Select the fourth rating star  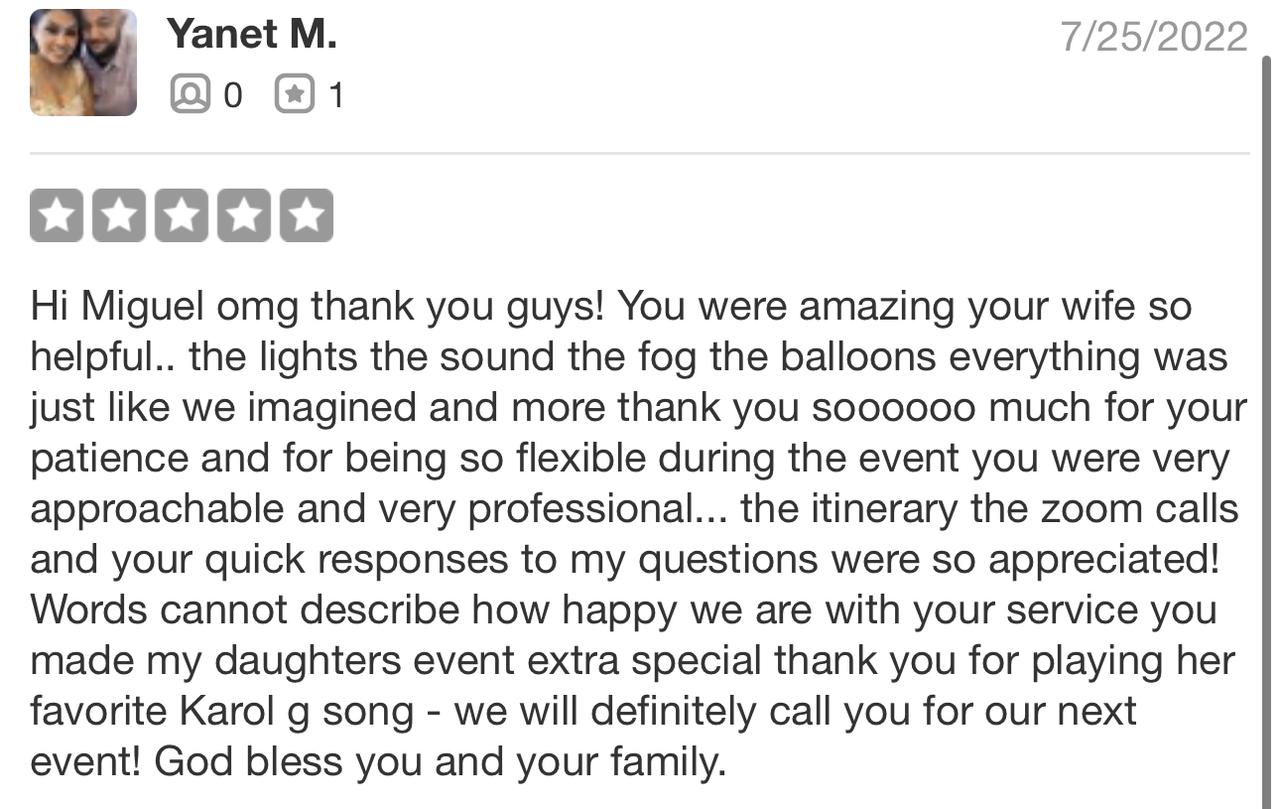coord(244,216)
